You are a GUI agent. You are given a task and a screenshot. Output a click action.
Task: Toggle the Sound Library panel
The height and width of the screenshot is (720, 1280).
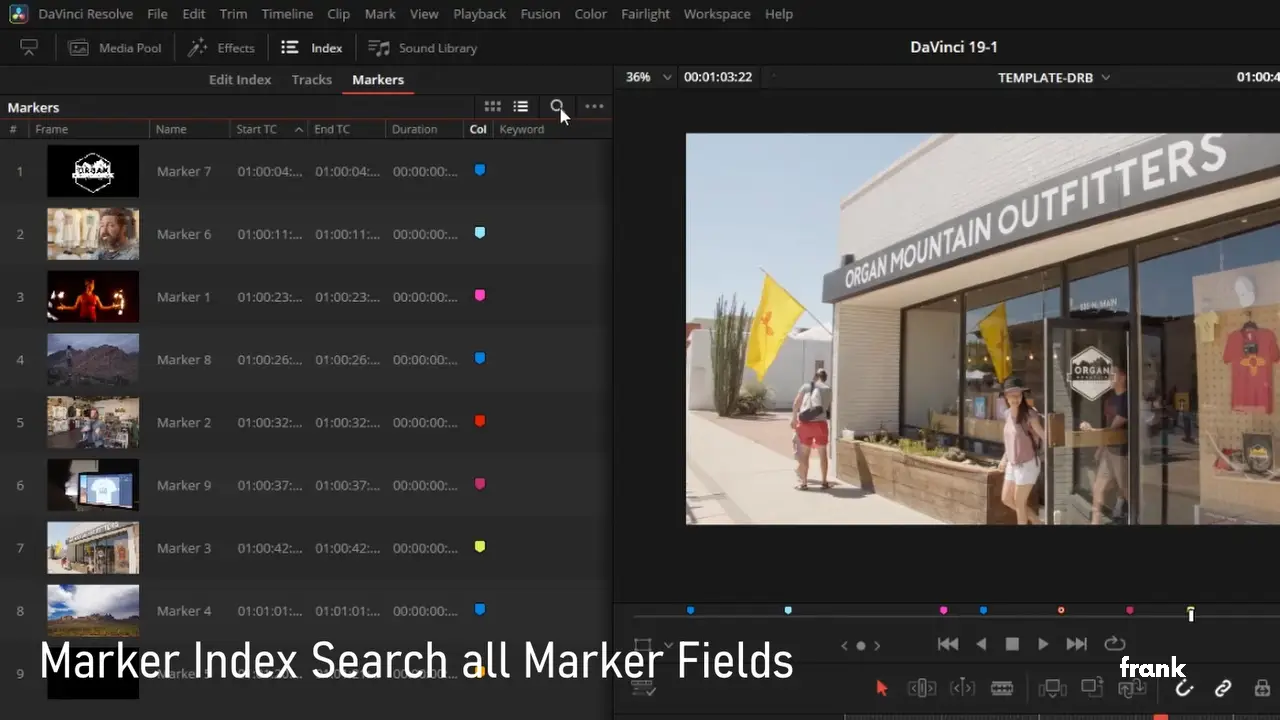click(423, 48)
